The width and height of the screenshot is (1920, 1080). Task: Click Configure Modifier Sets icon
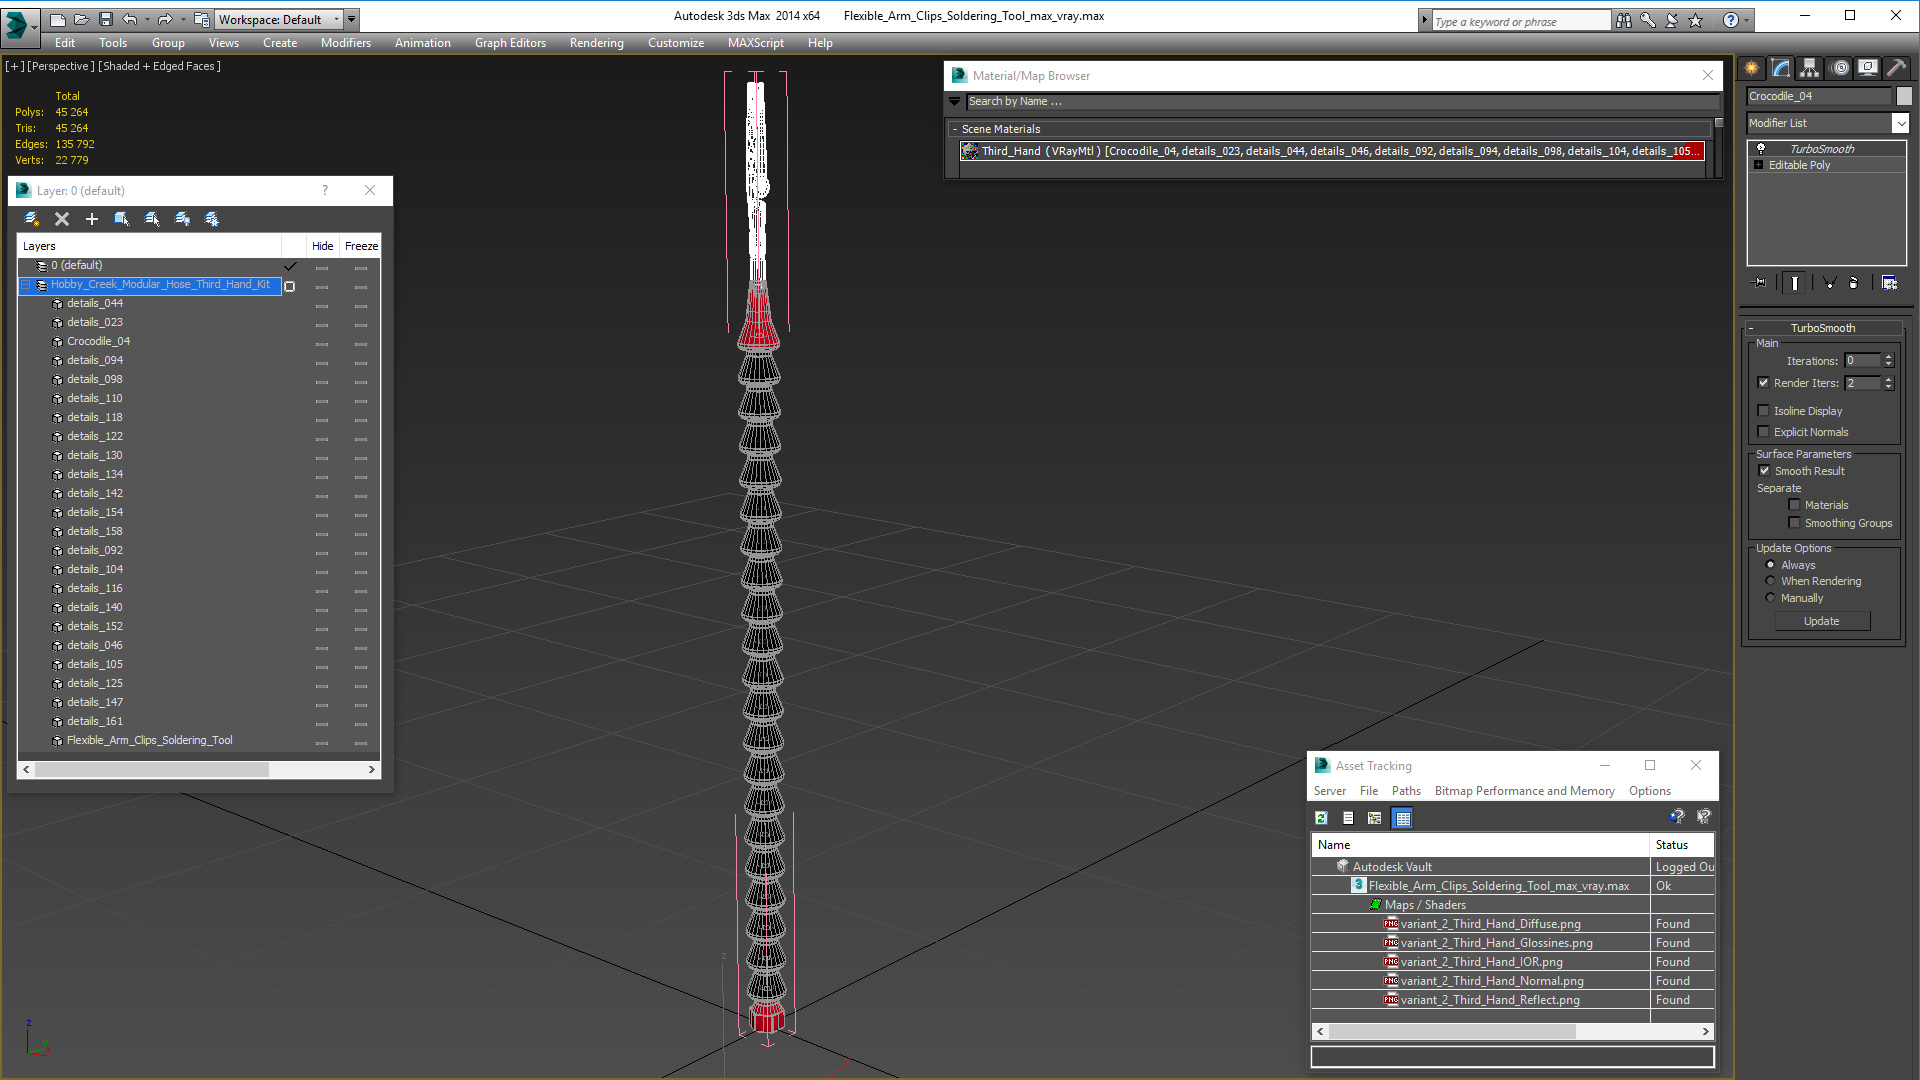click(x=1889, y=283)
